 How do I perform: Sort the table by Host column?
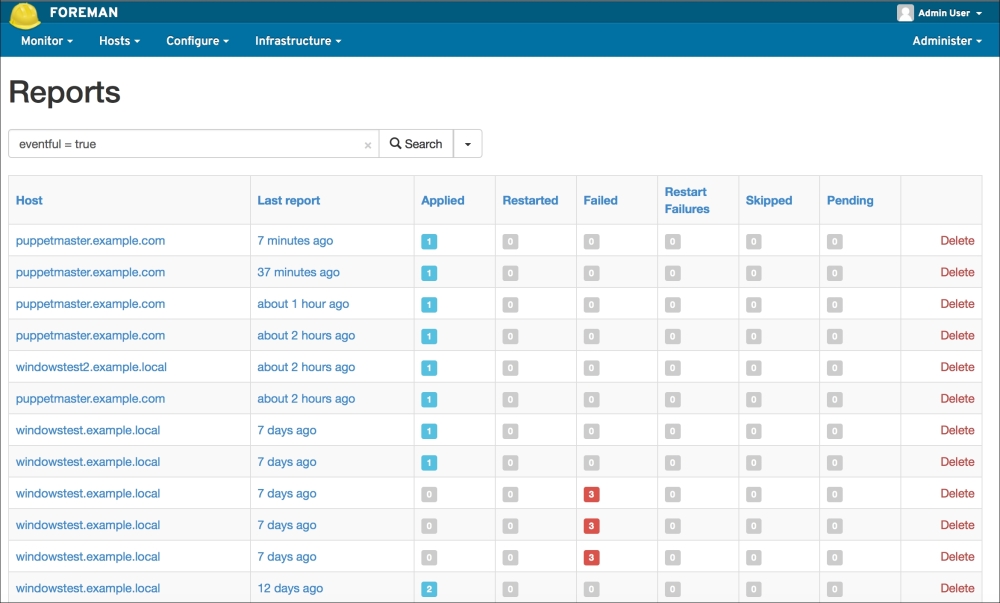29,200
